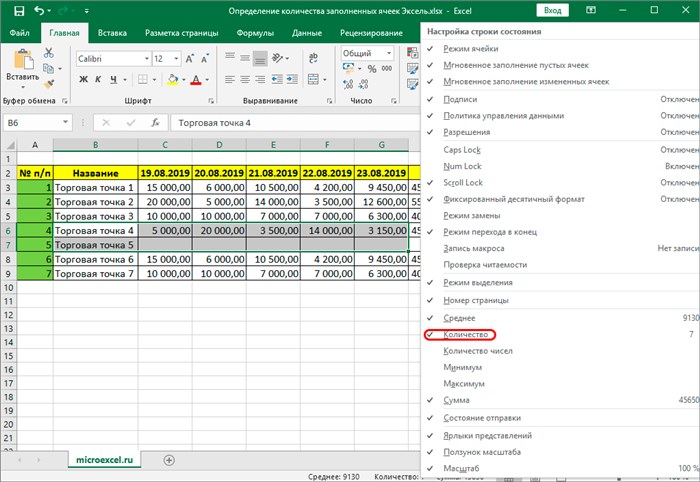This screenshot has width=700, height=482.
Task: Click the Decrease Indent icon
Action: 277,79
